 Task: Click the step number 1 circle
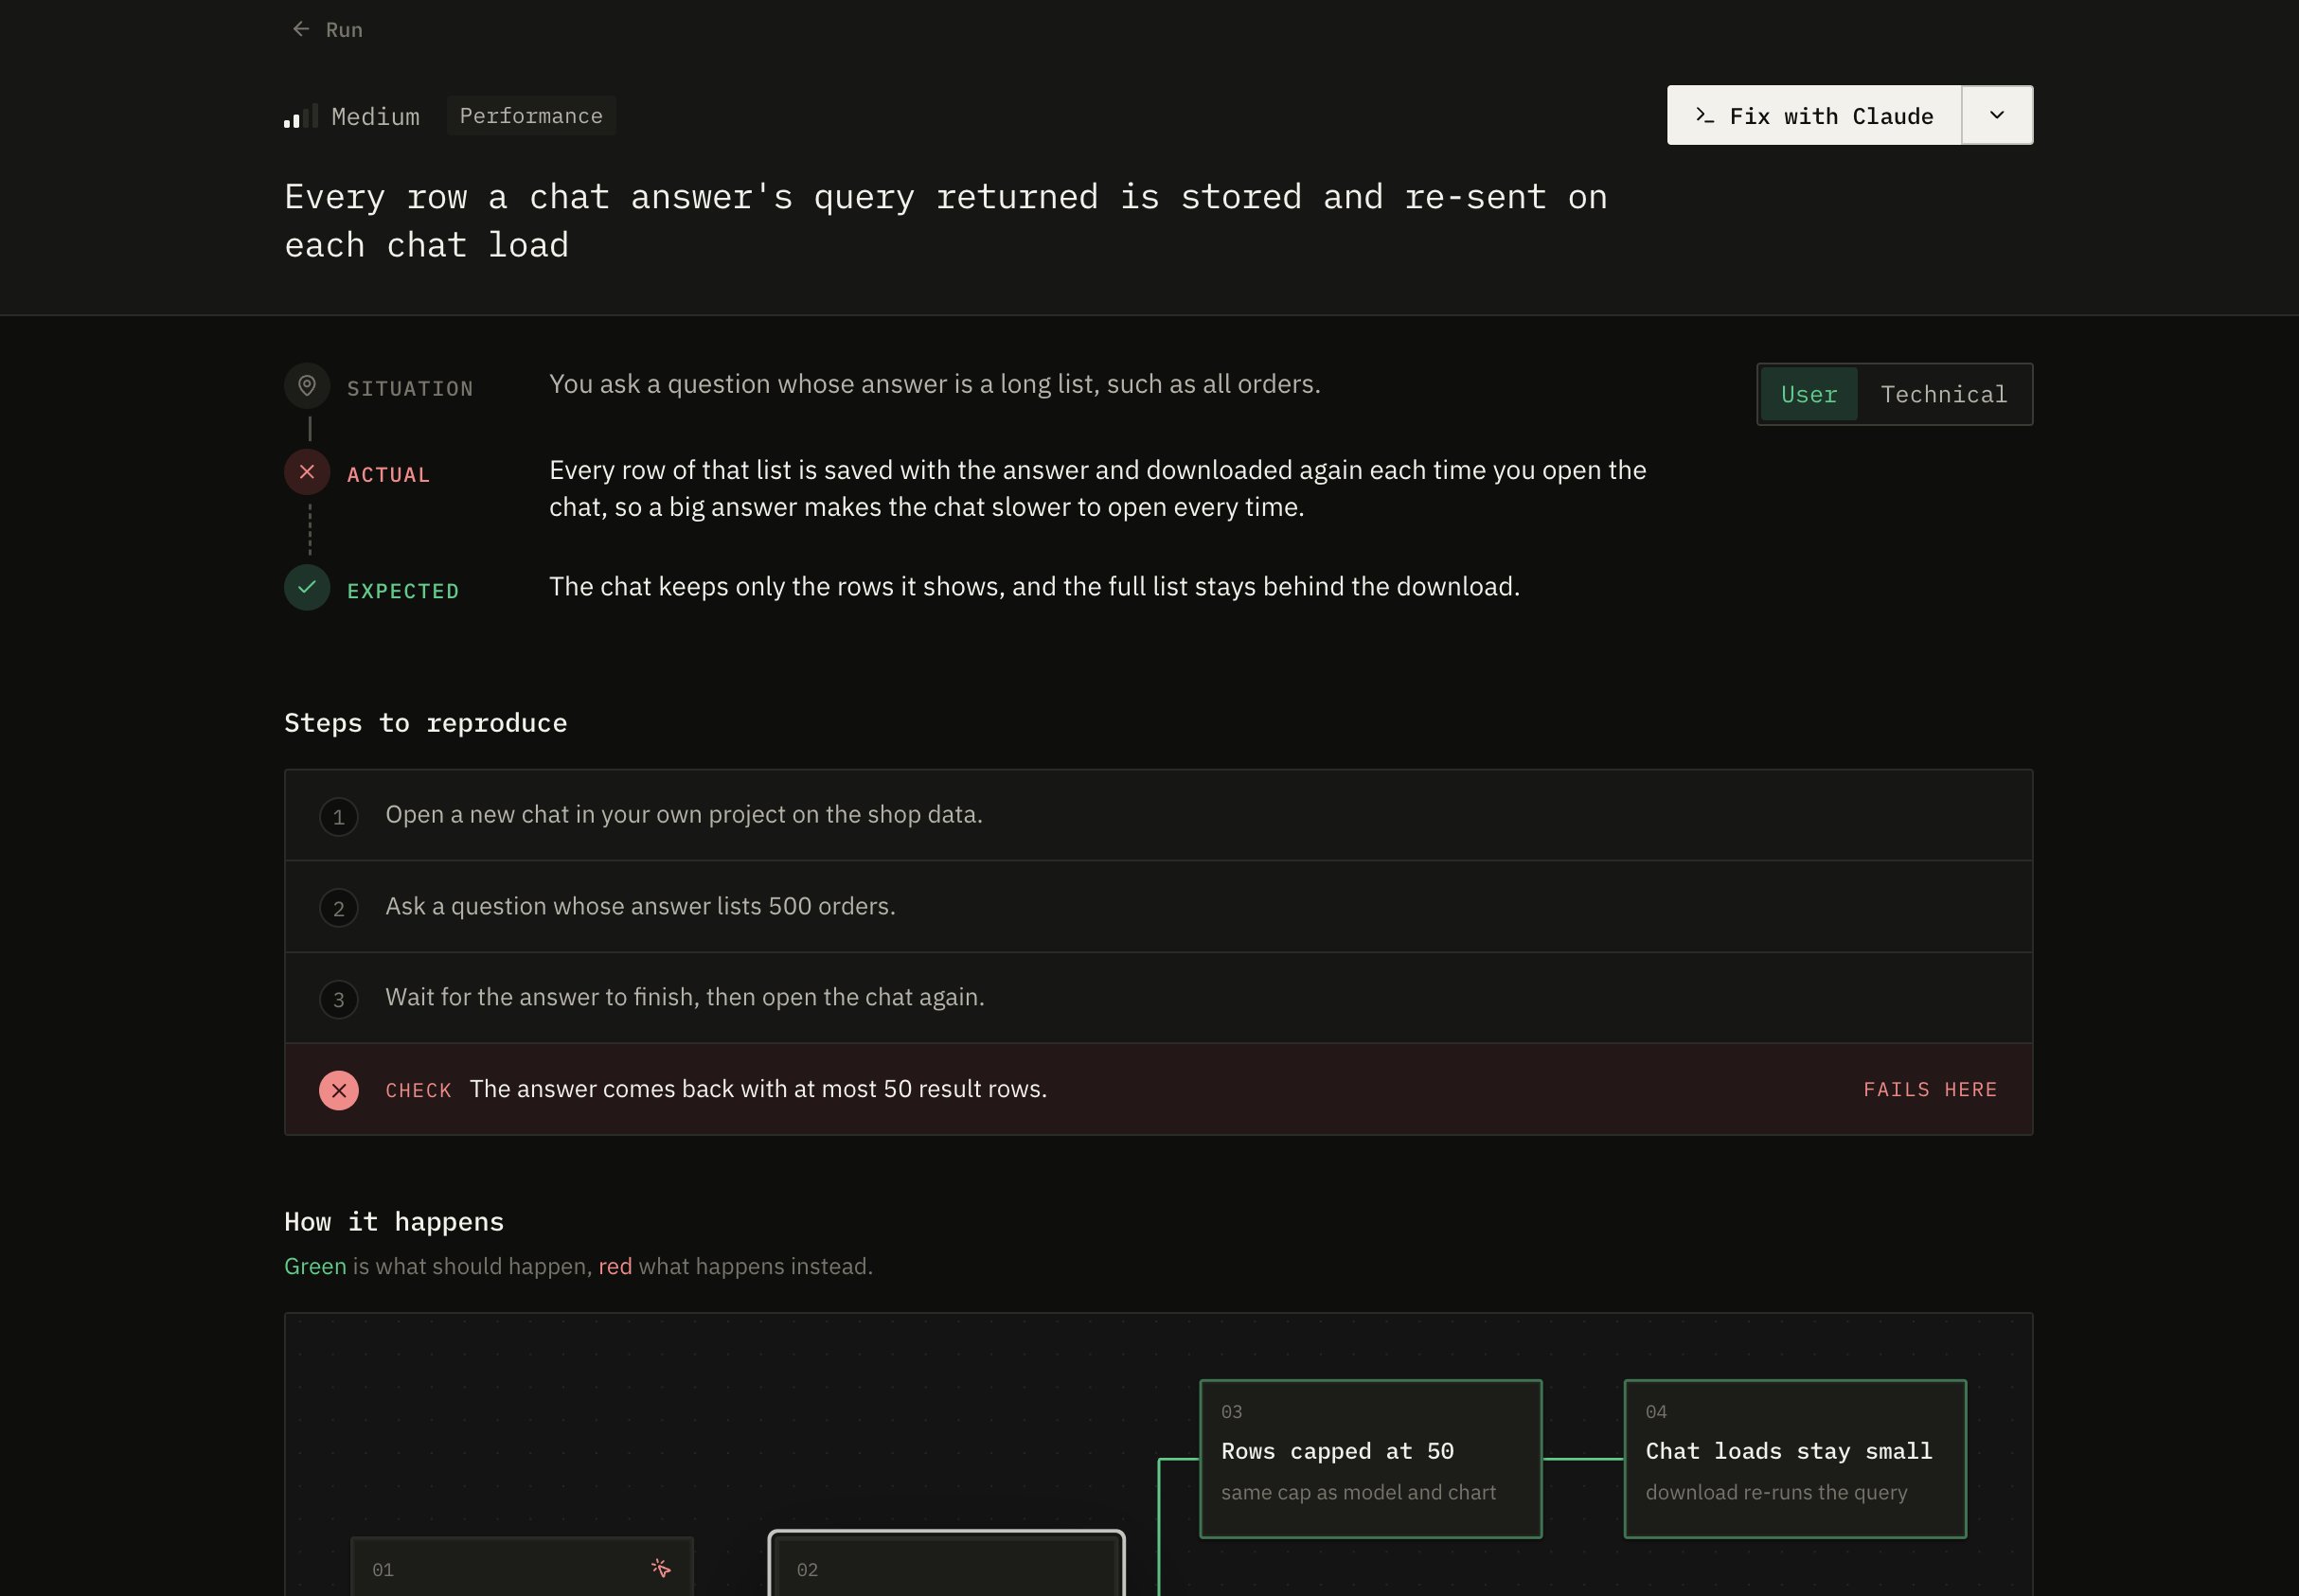(x=339, y=817)
